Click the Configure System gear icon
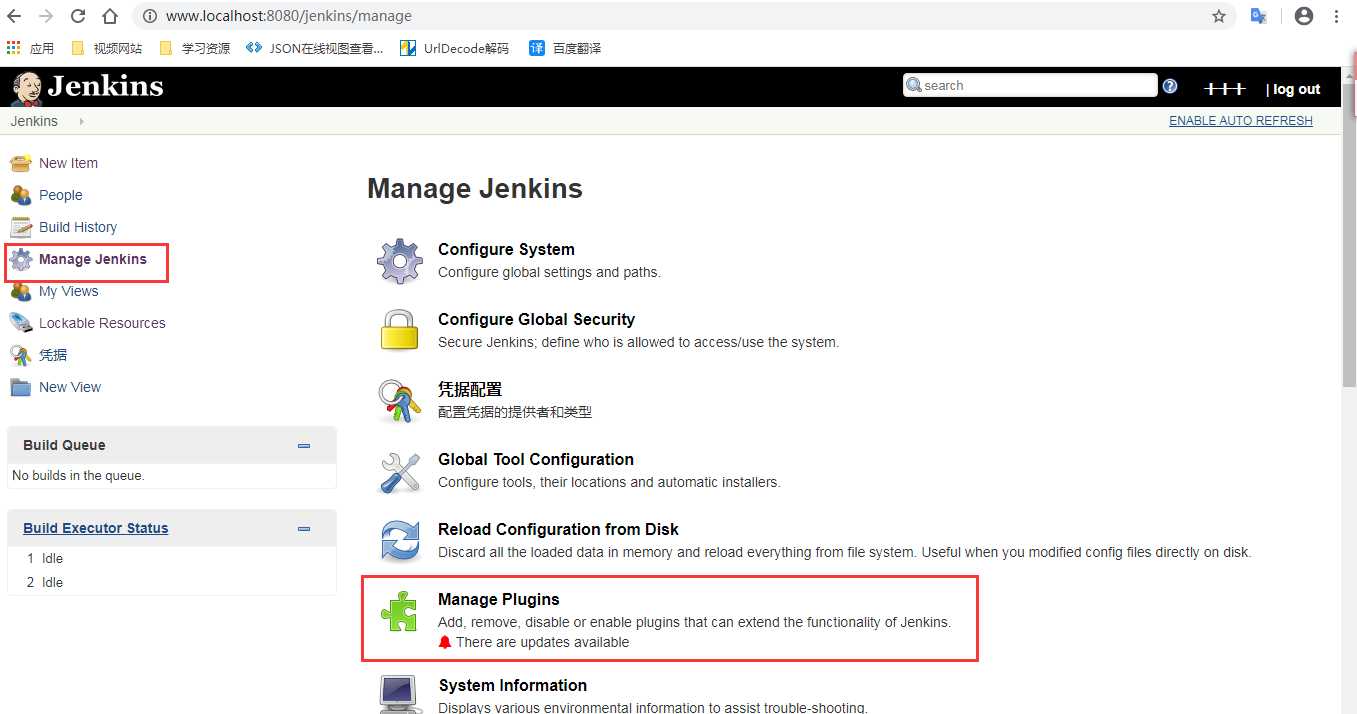 pos(400,261)
